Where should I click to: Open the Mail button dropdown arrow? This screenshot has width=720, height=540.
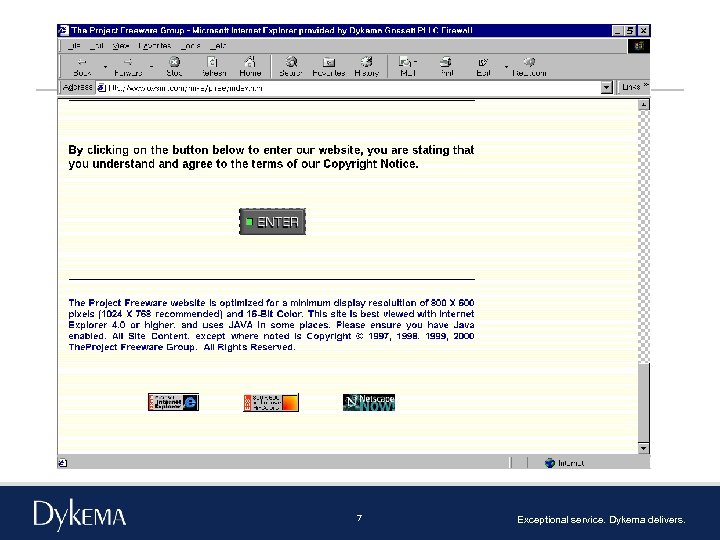coord(415,61)
